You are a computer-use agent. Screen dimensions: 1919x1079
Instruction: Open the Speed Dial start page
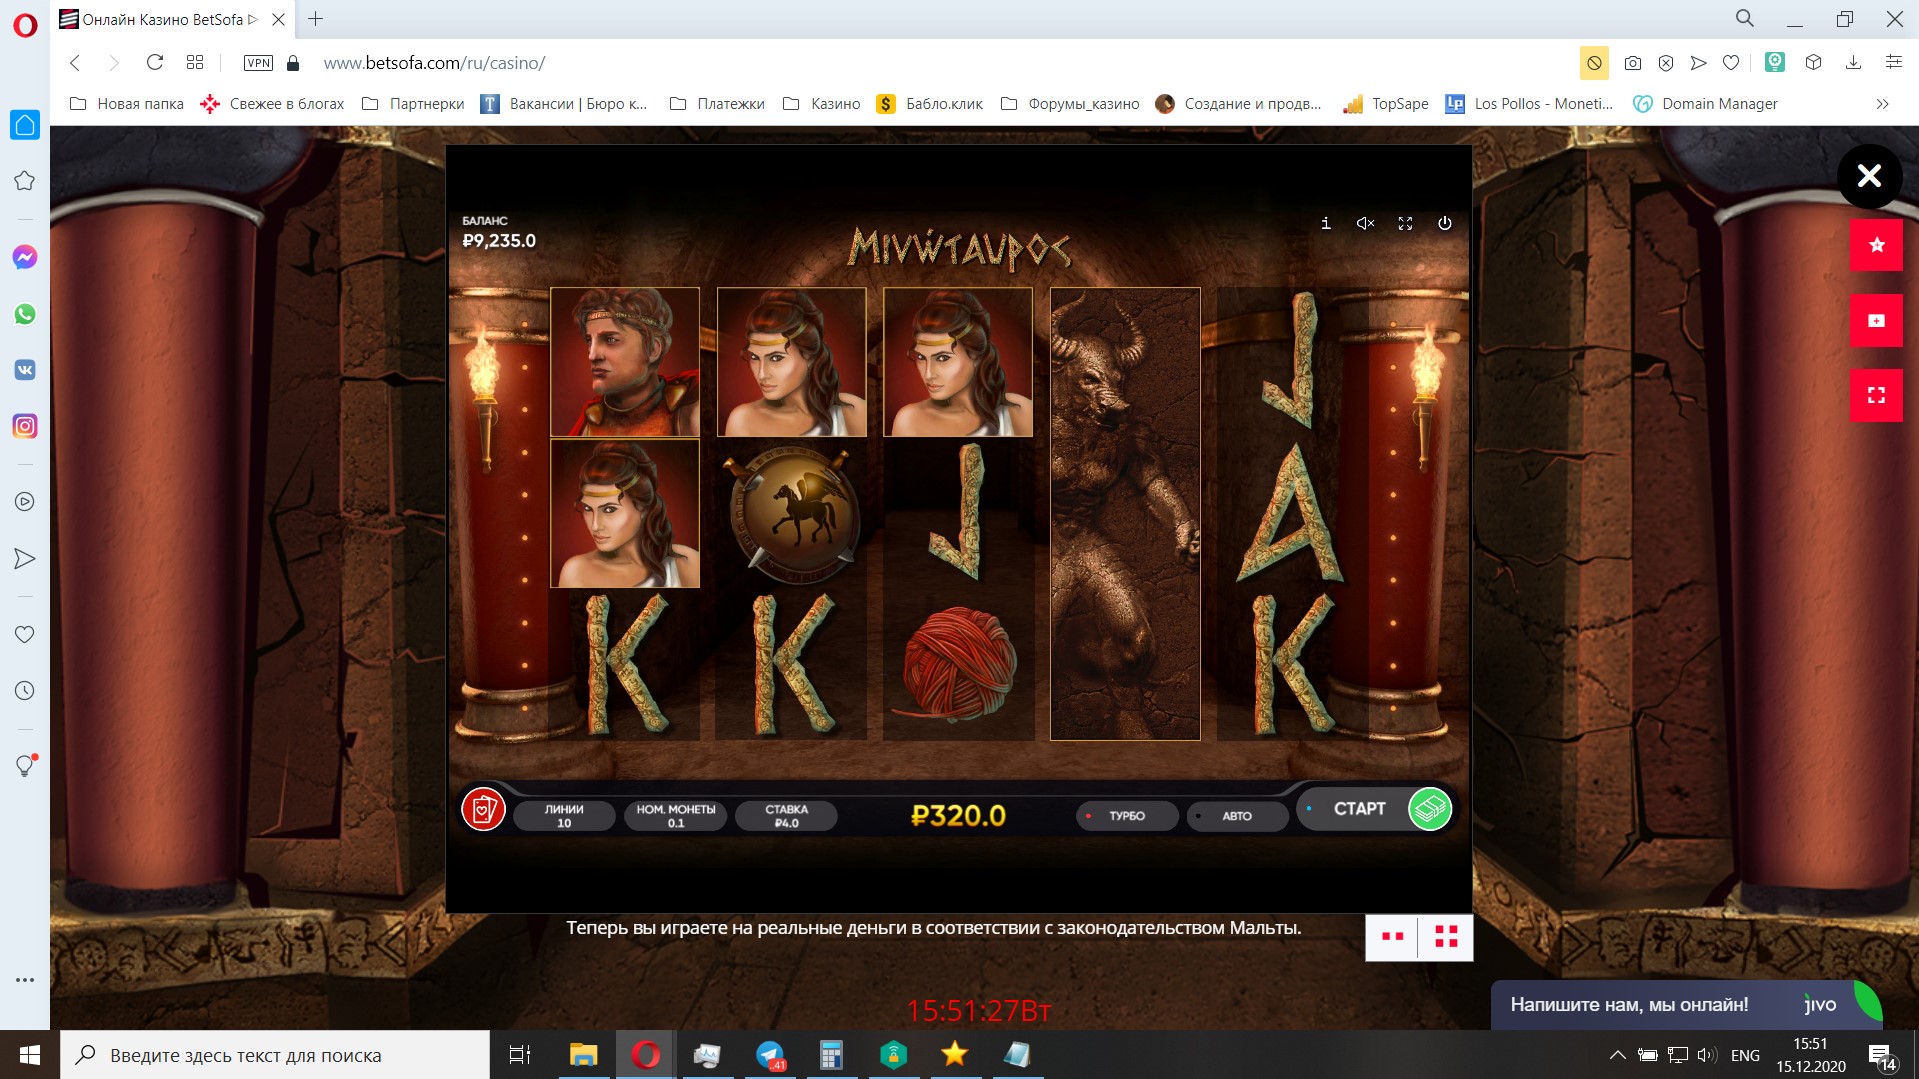point(195,63)
